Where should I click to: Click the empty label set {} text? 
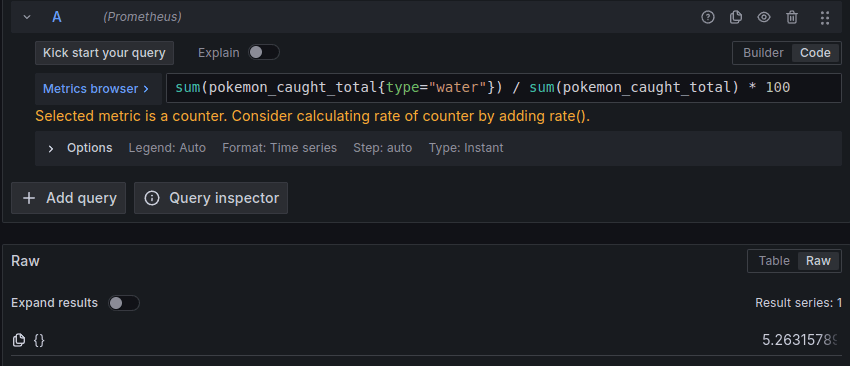point(39,341)
